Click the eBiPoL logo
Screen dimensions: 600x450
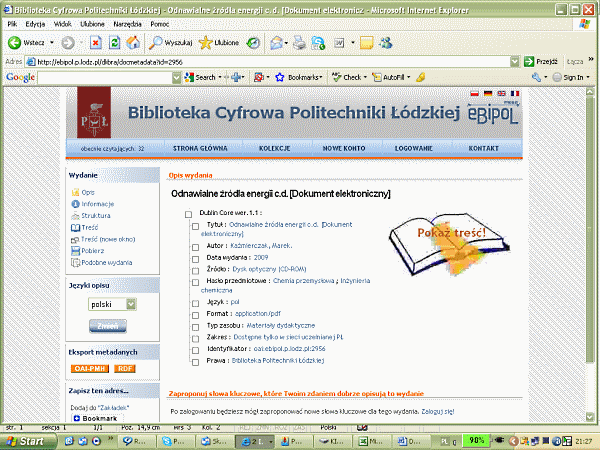point(493,113)
